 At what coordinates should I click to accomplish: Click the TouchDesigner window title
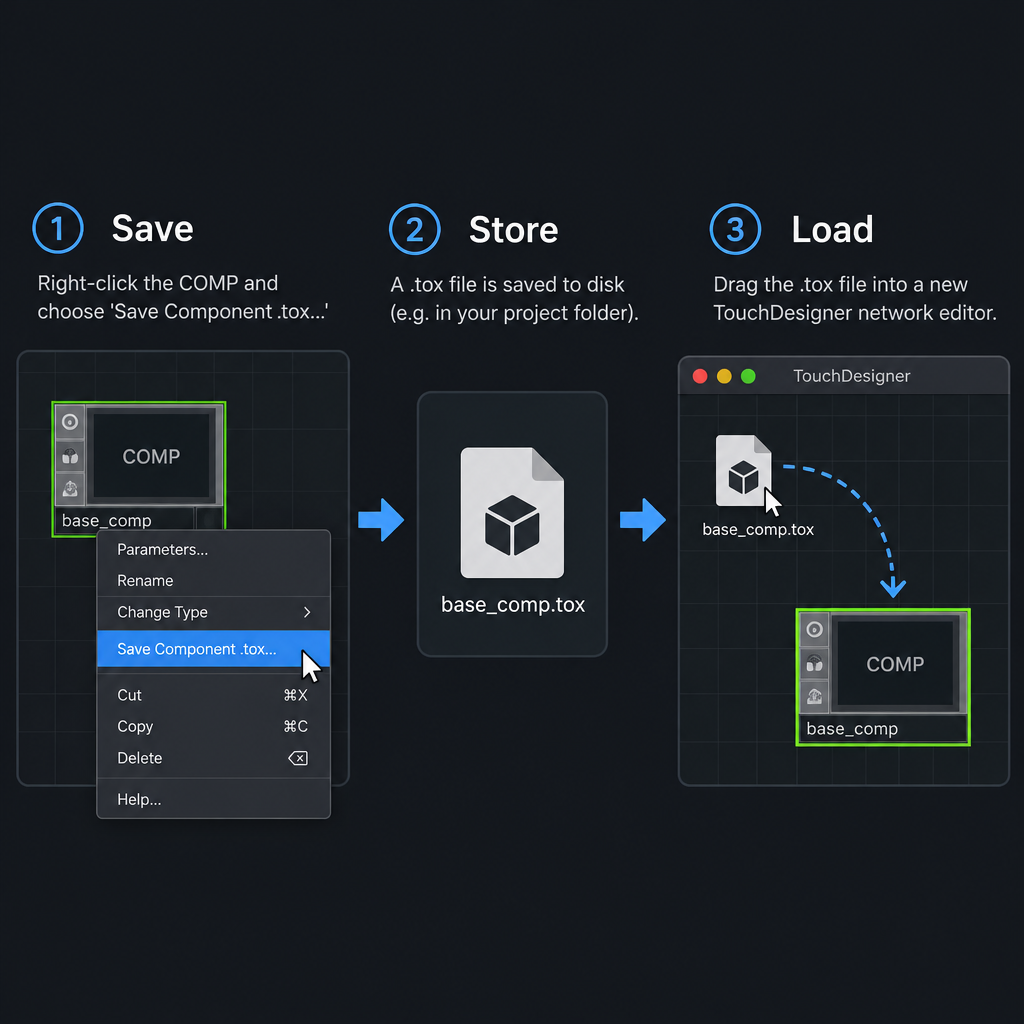(x=852, y=376)
